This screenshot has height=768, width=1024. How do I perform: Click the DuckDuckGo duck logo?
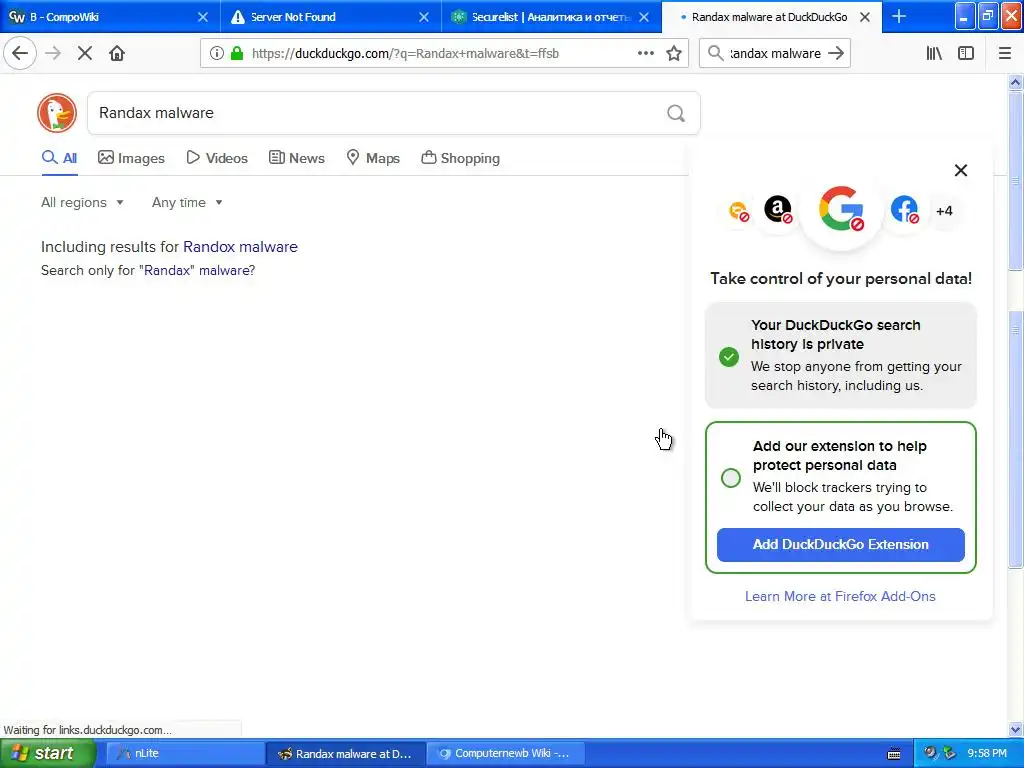57,113
